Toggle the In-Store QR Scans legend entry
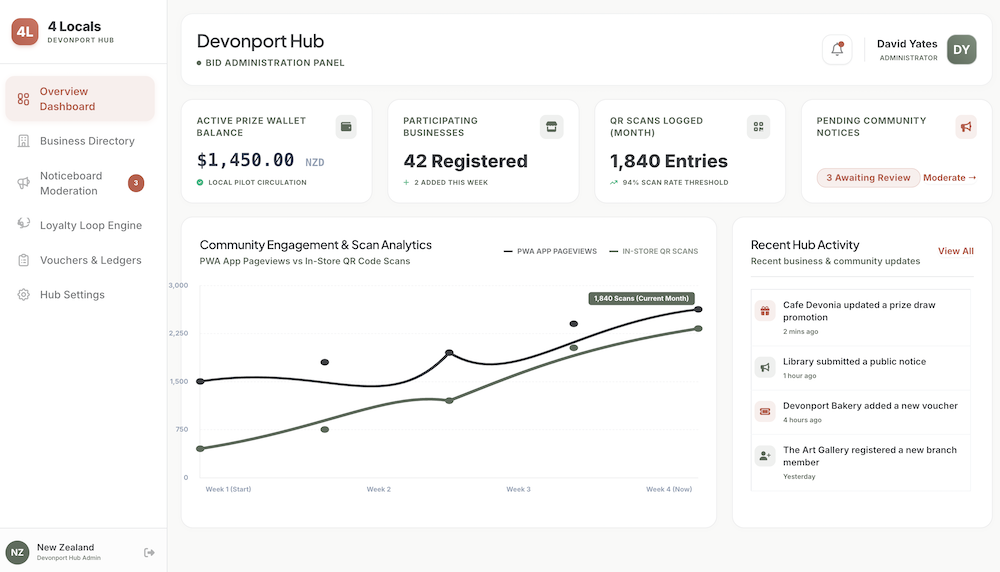The height and width of the screenshot is (572, 1000). coord(654,251)
